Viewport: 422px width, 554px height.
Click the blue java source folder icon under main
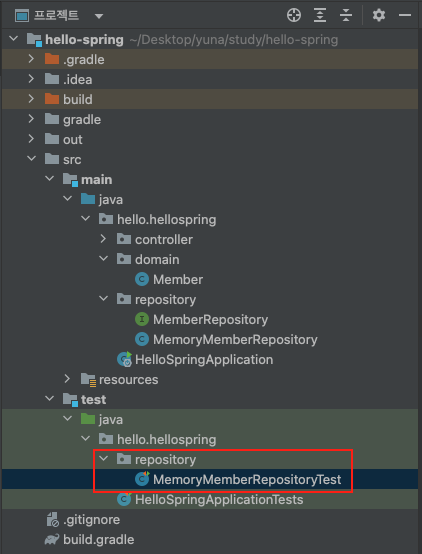point(88,199)
